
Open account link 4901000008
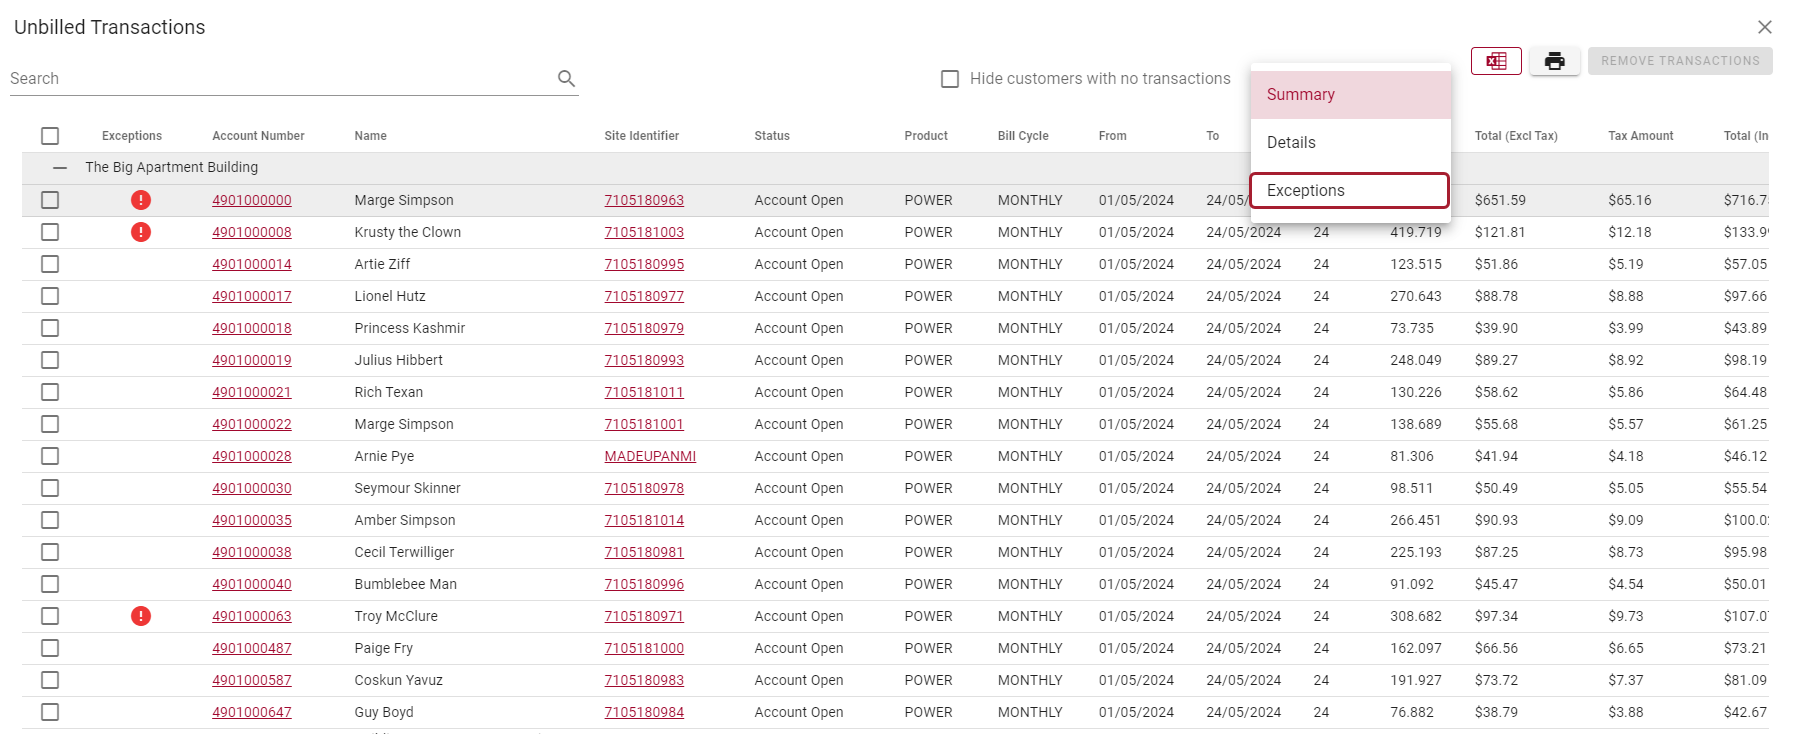point(252,232)
